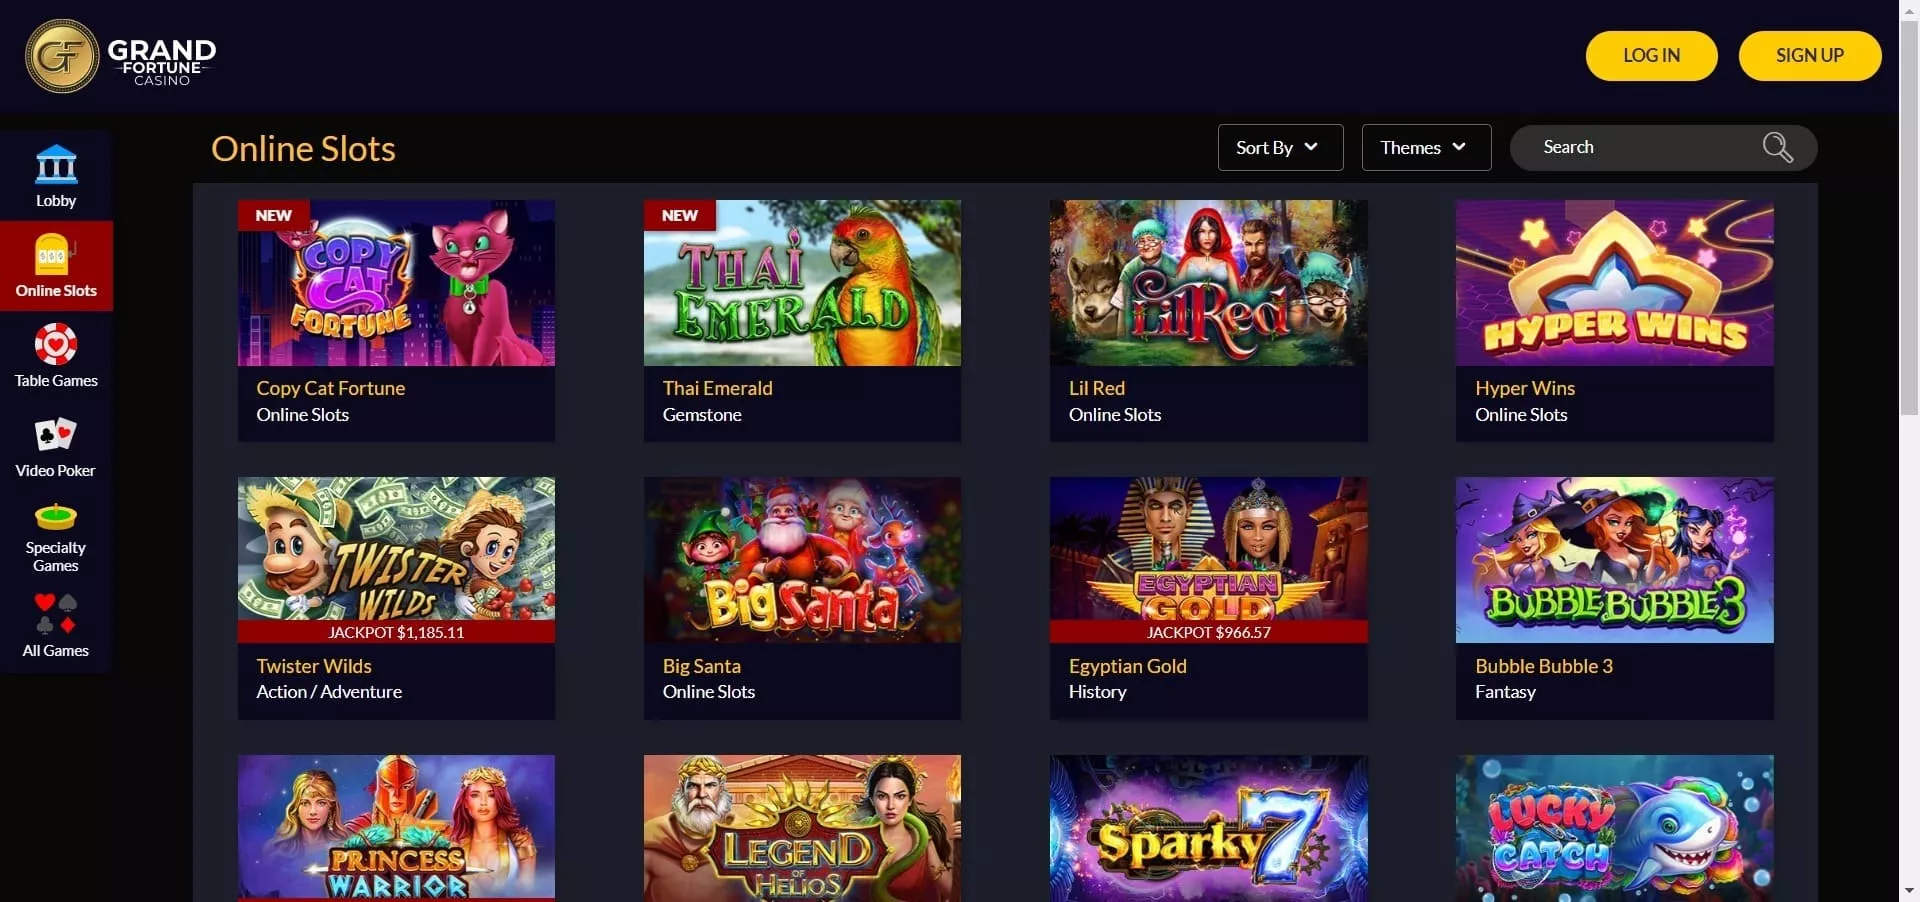
Task: Open the Bubble Bubble 3 thumbnail
Action: pyautogui.click(x=1614, y=560)
